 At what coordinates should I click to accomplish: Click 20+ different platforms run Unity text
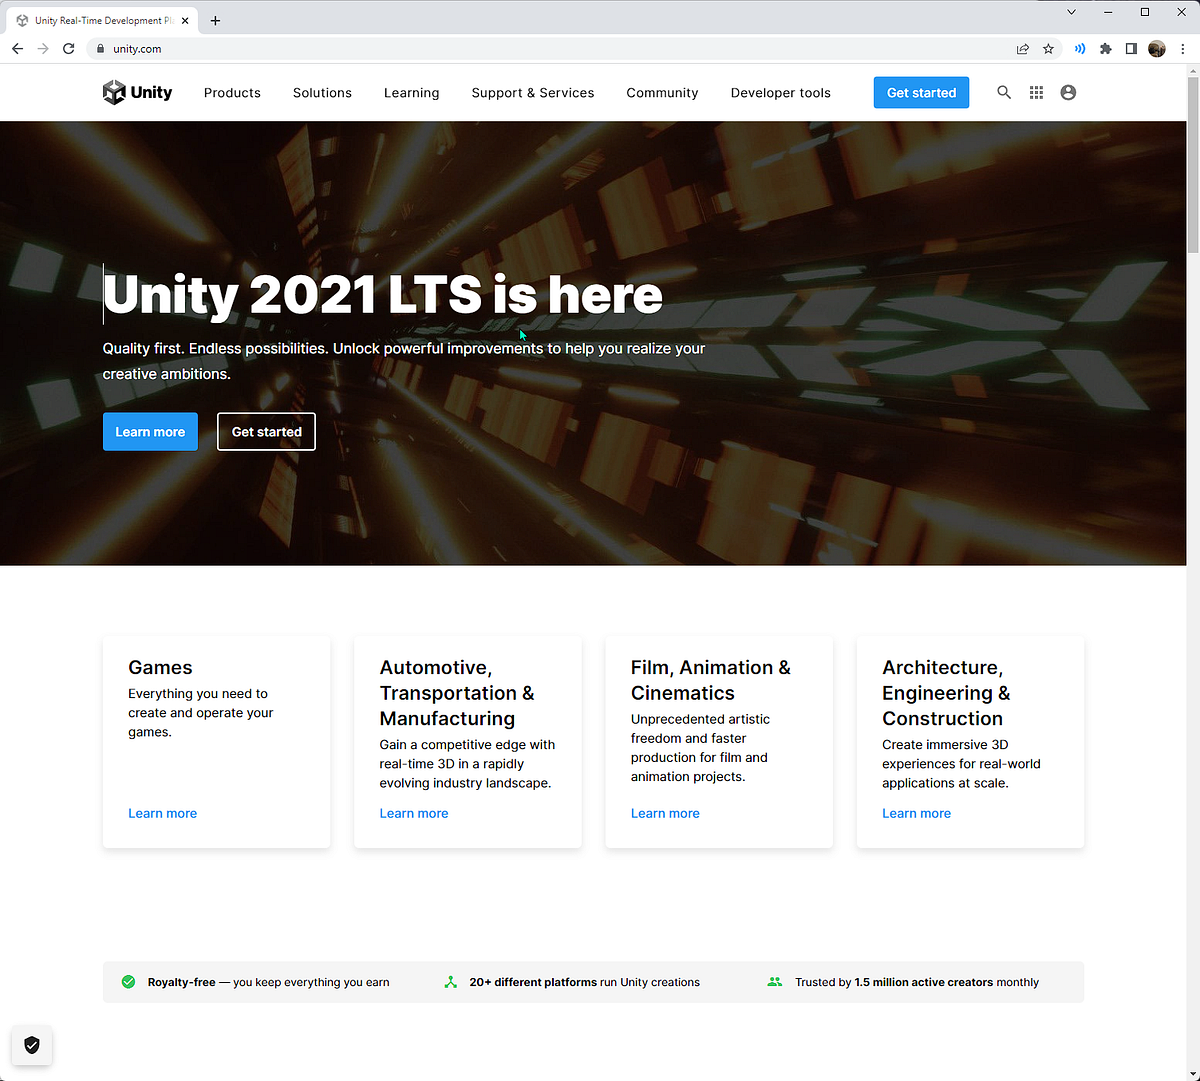[x=584, y=982]
